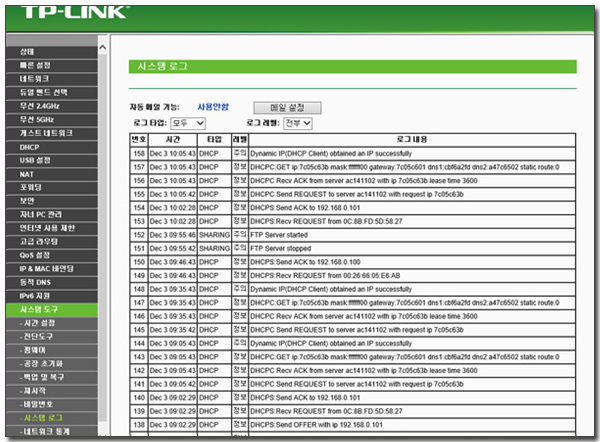Image resolution: width=600 pixels, height=442 pixels.
Task: Open the DHCP sidebar menu
Action: coord(52,147)
